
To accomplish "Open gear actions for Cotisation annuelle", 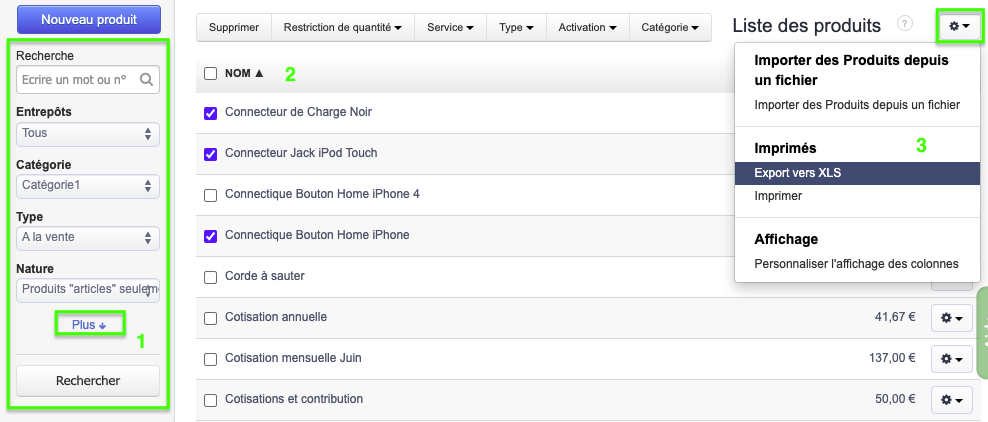I will click(951, 318).
